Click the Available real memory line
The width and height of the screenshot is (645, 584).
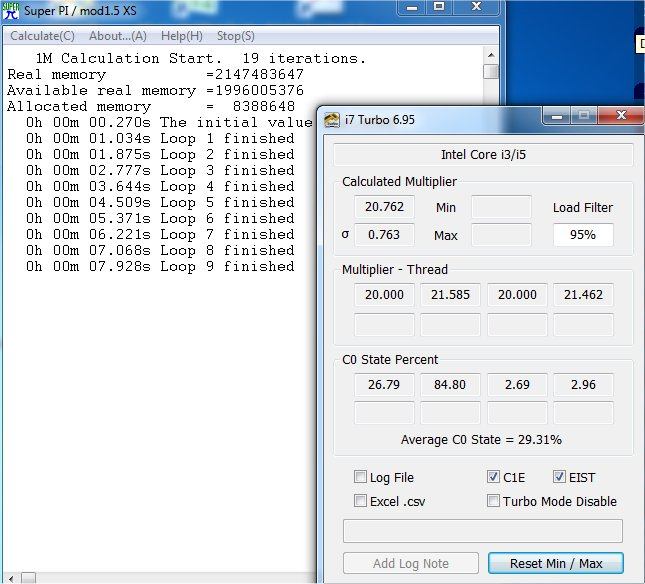click(x=155, y=90)
